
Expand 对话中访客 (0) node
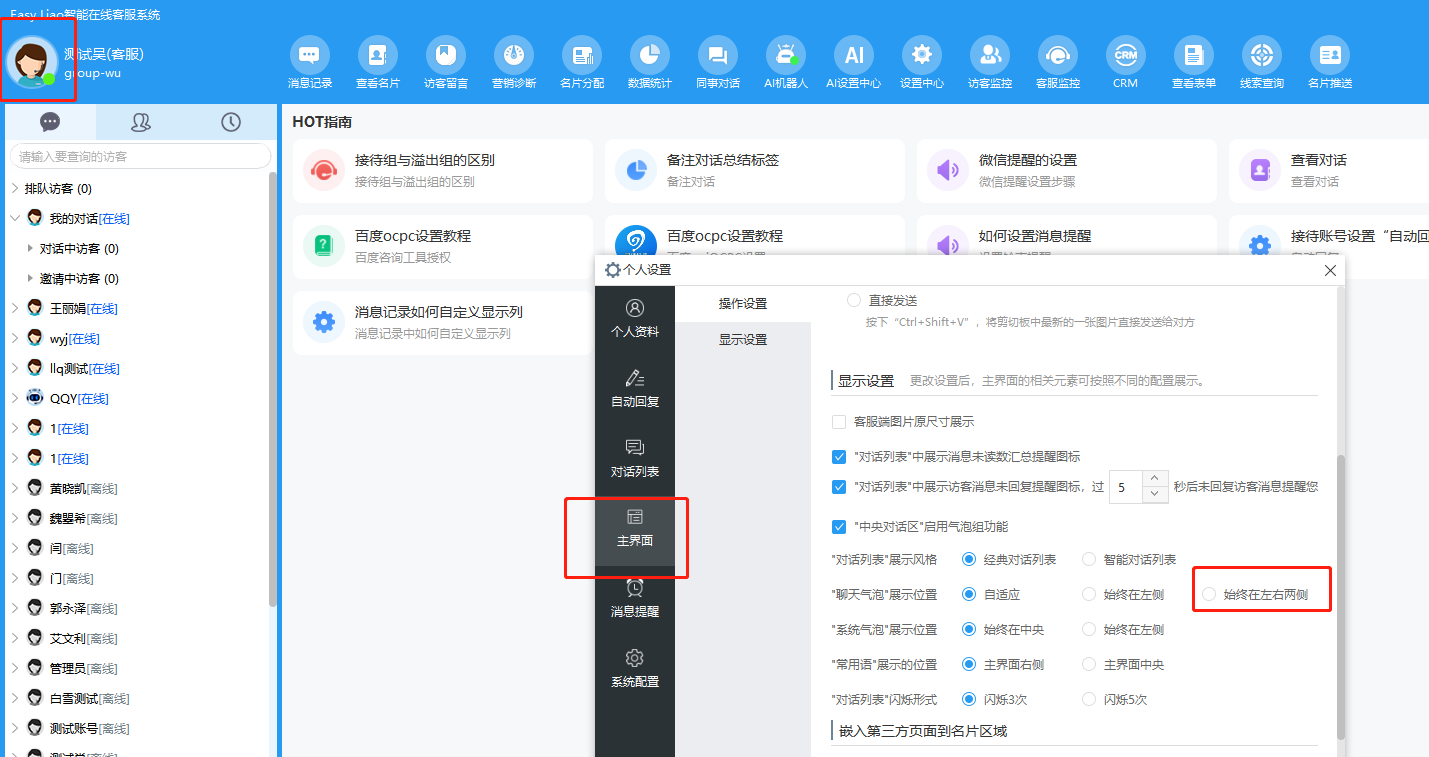pyautogui.click(x=30, y=248)
